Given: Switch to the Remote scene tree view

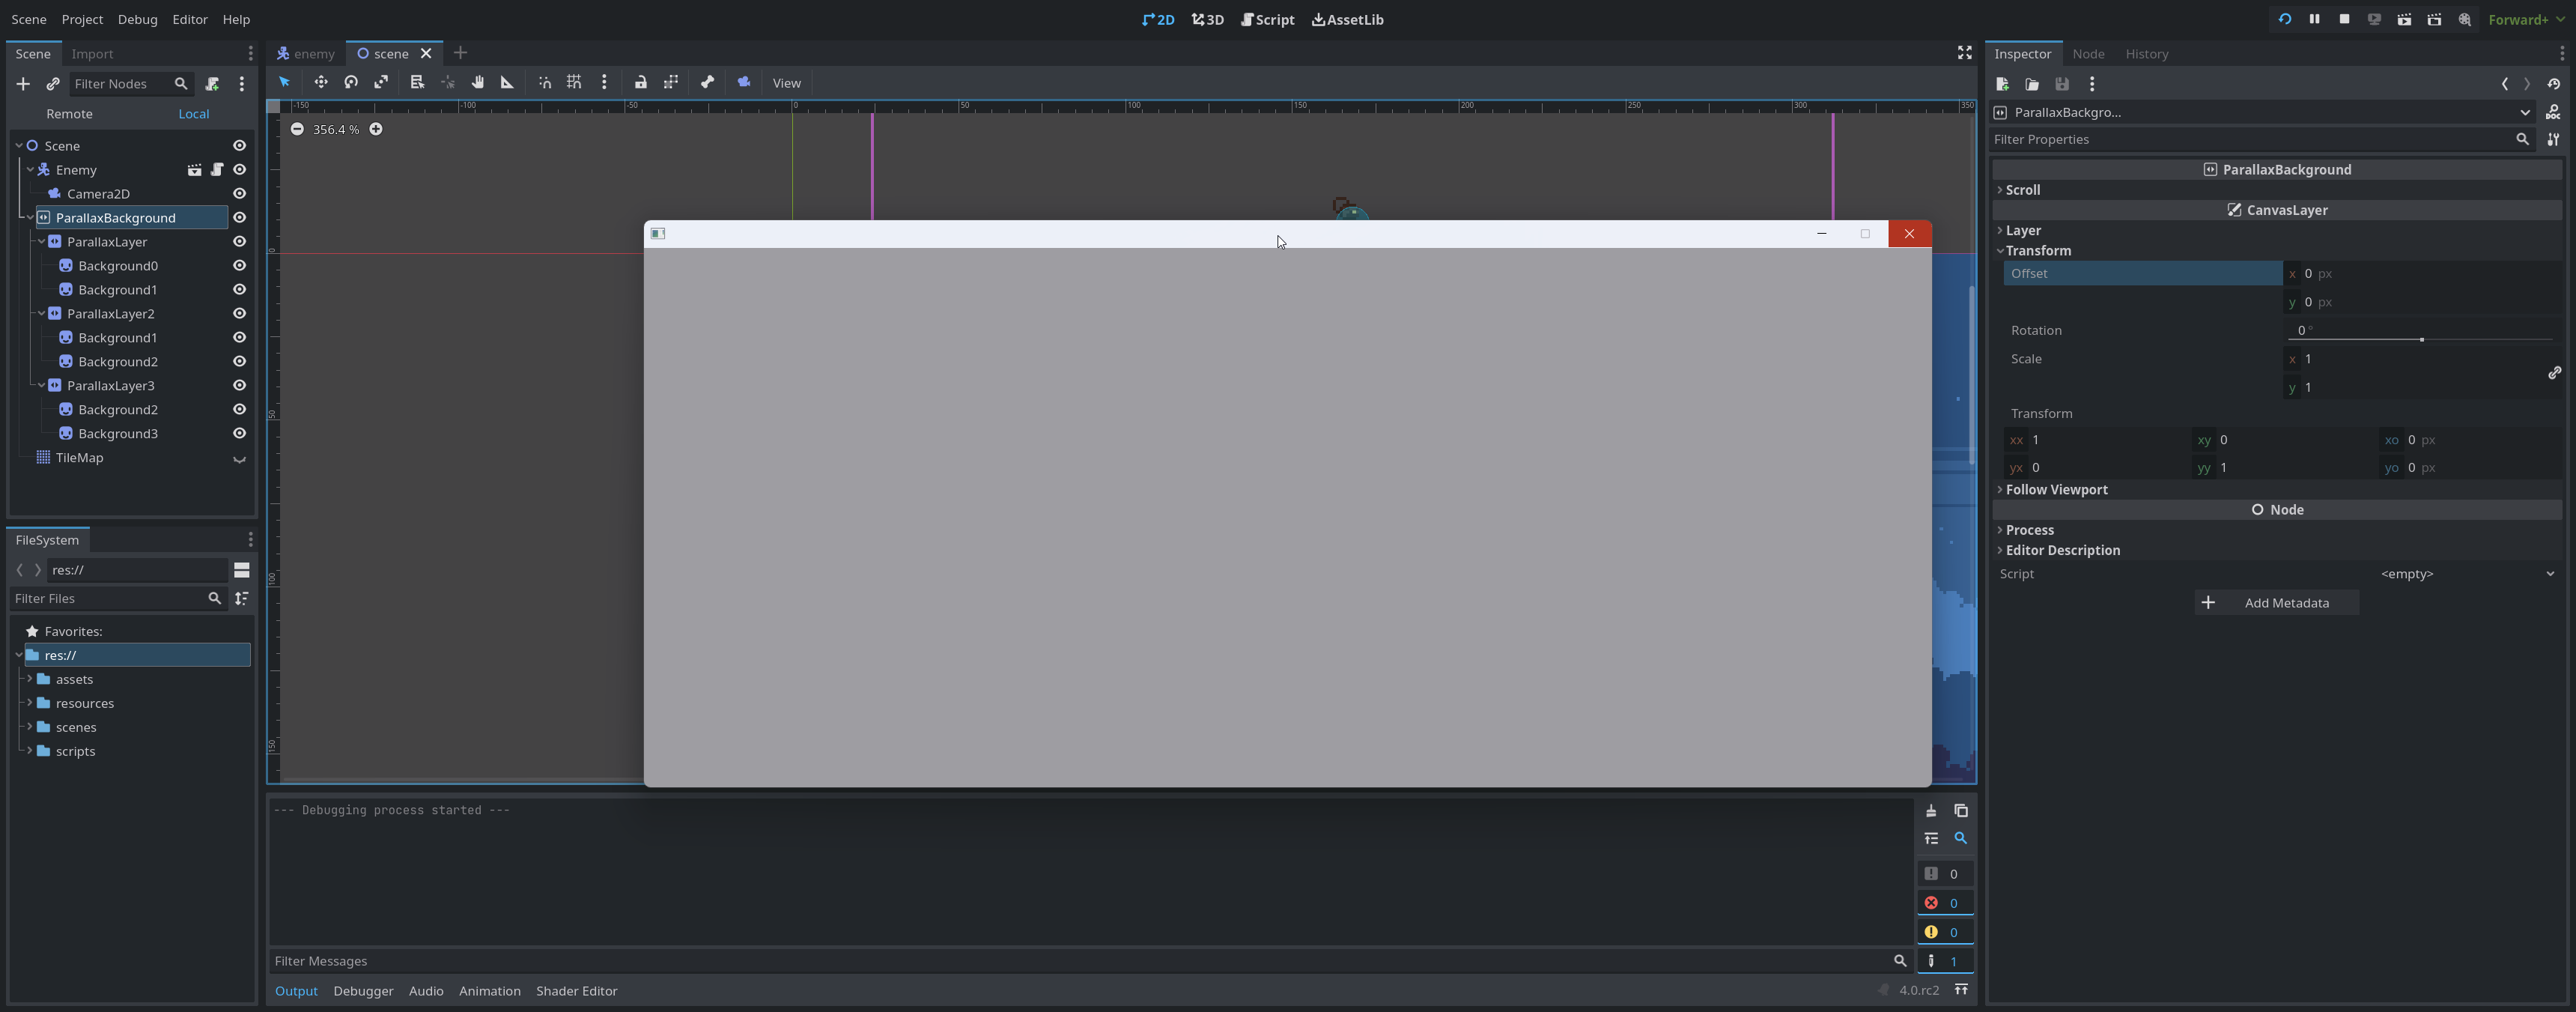Looking at the screenshot, I should 69,113.
